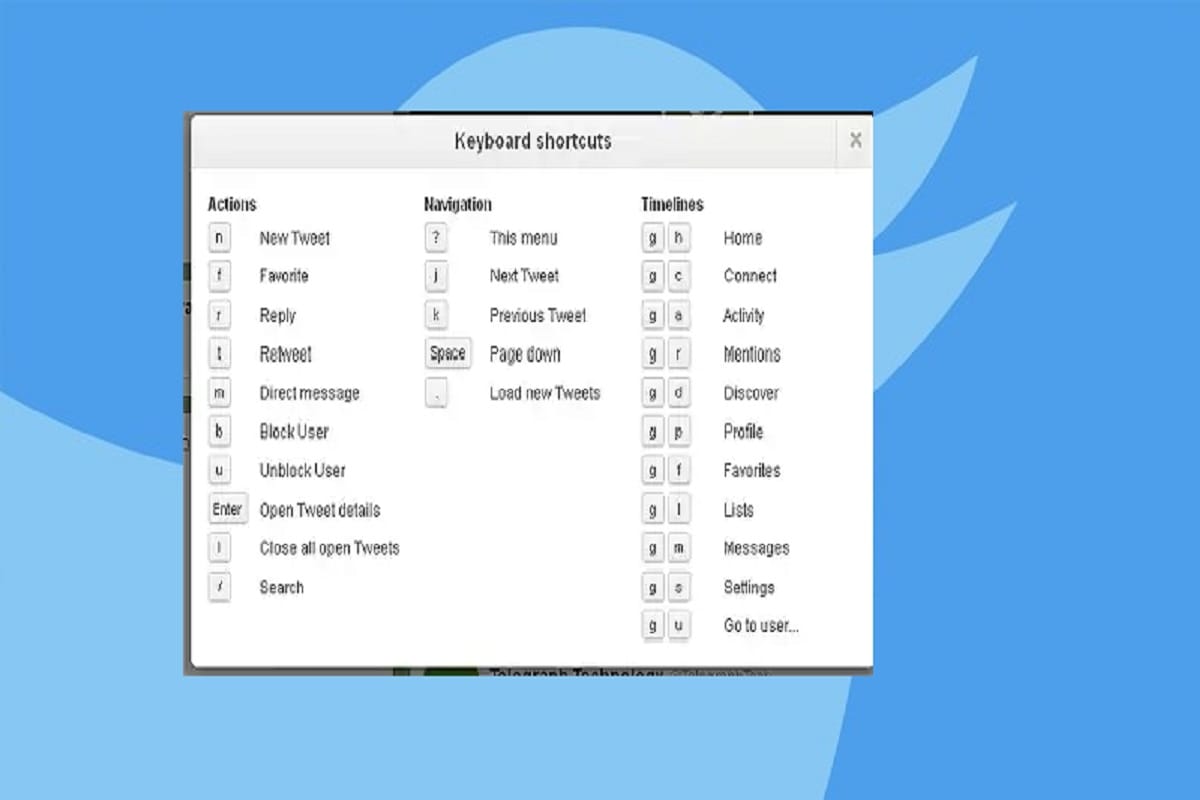Select the 'Go to user...' label

(761, 627)
